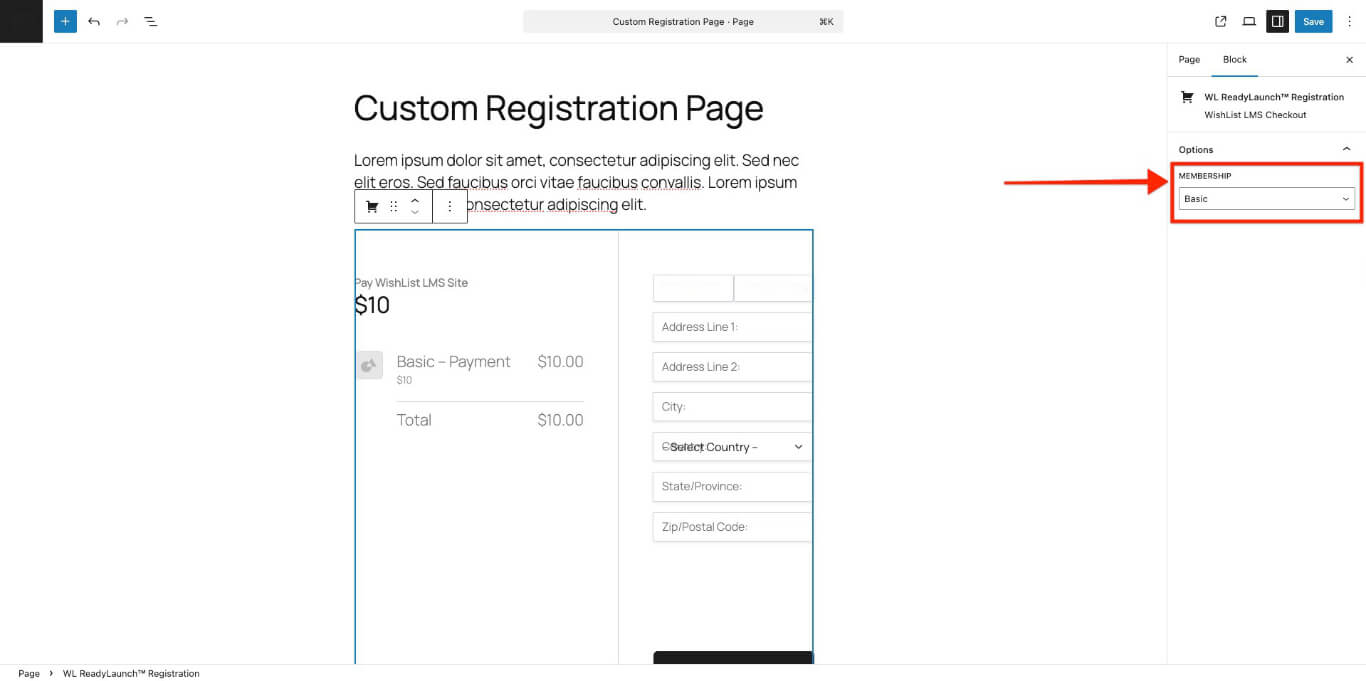Screen dimensions: 1366x681
Task: Collapse the Options section in the sidebar
Action: pyautogui.click(x=1346, y=148)
